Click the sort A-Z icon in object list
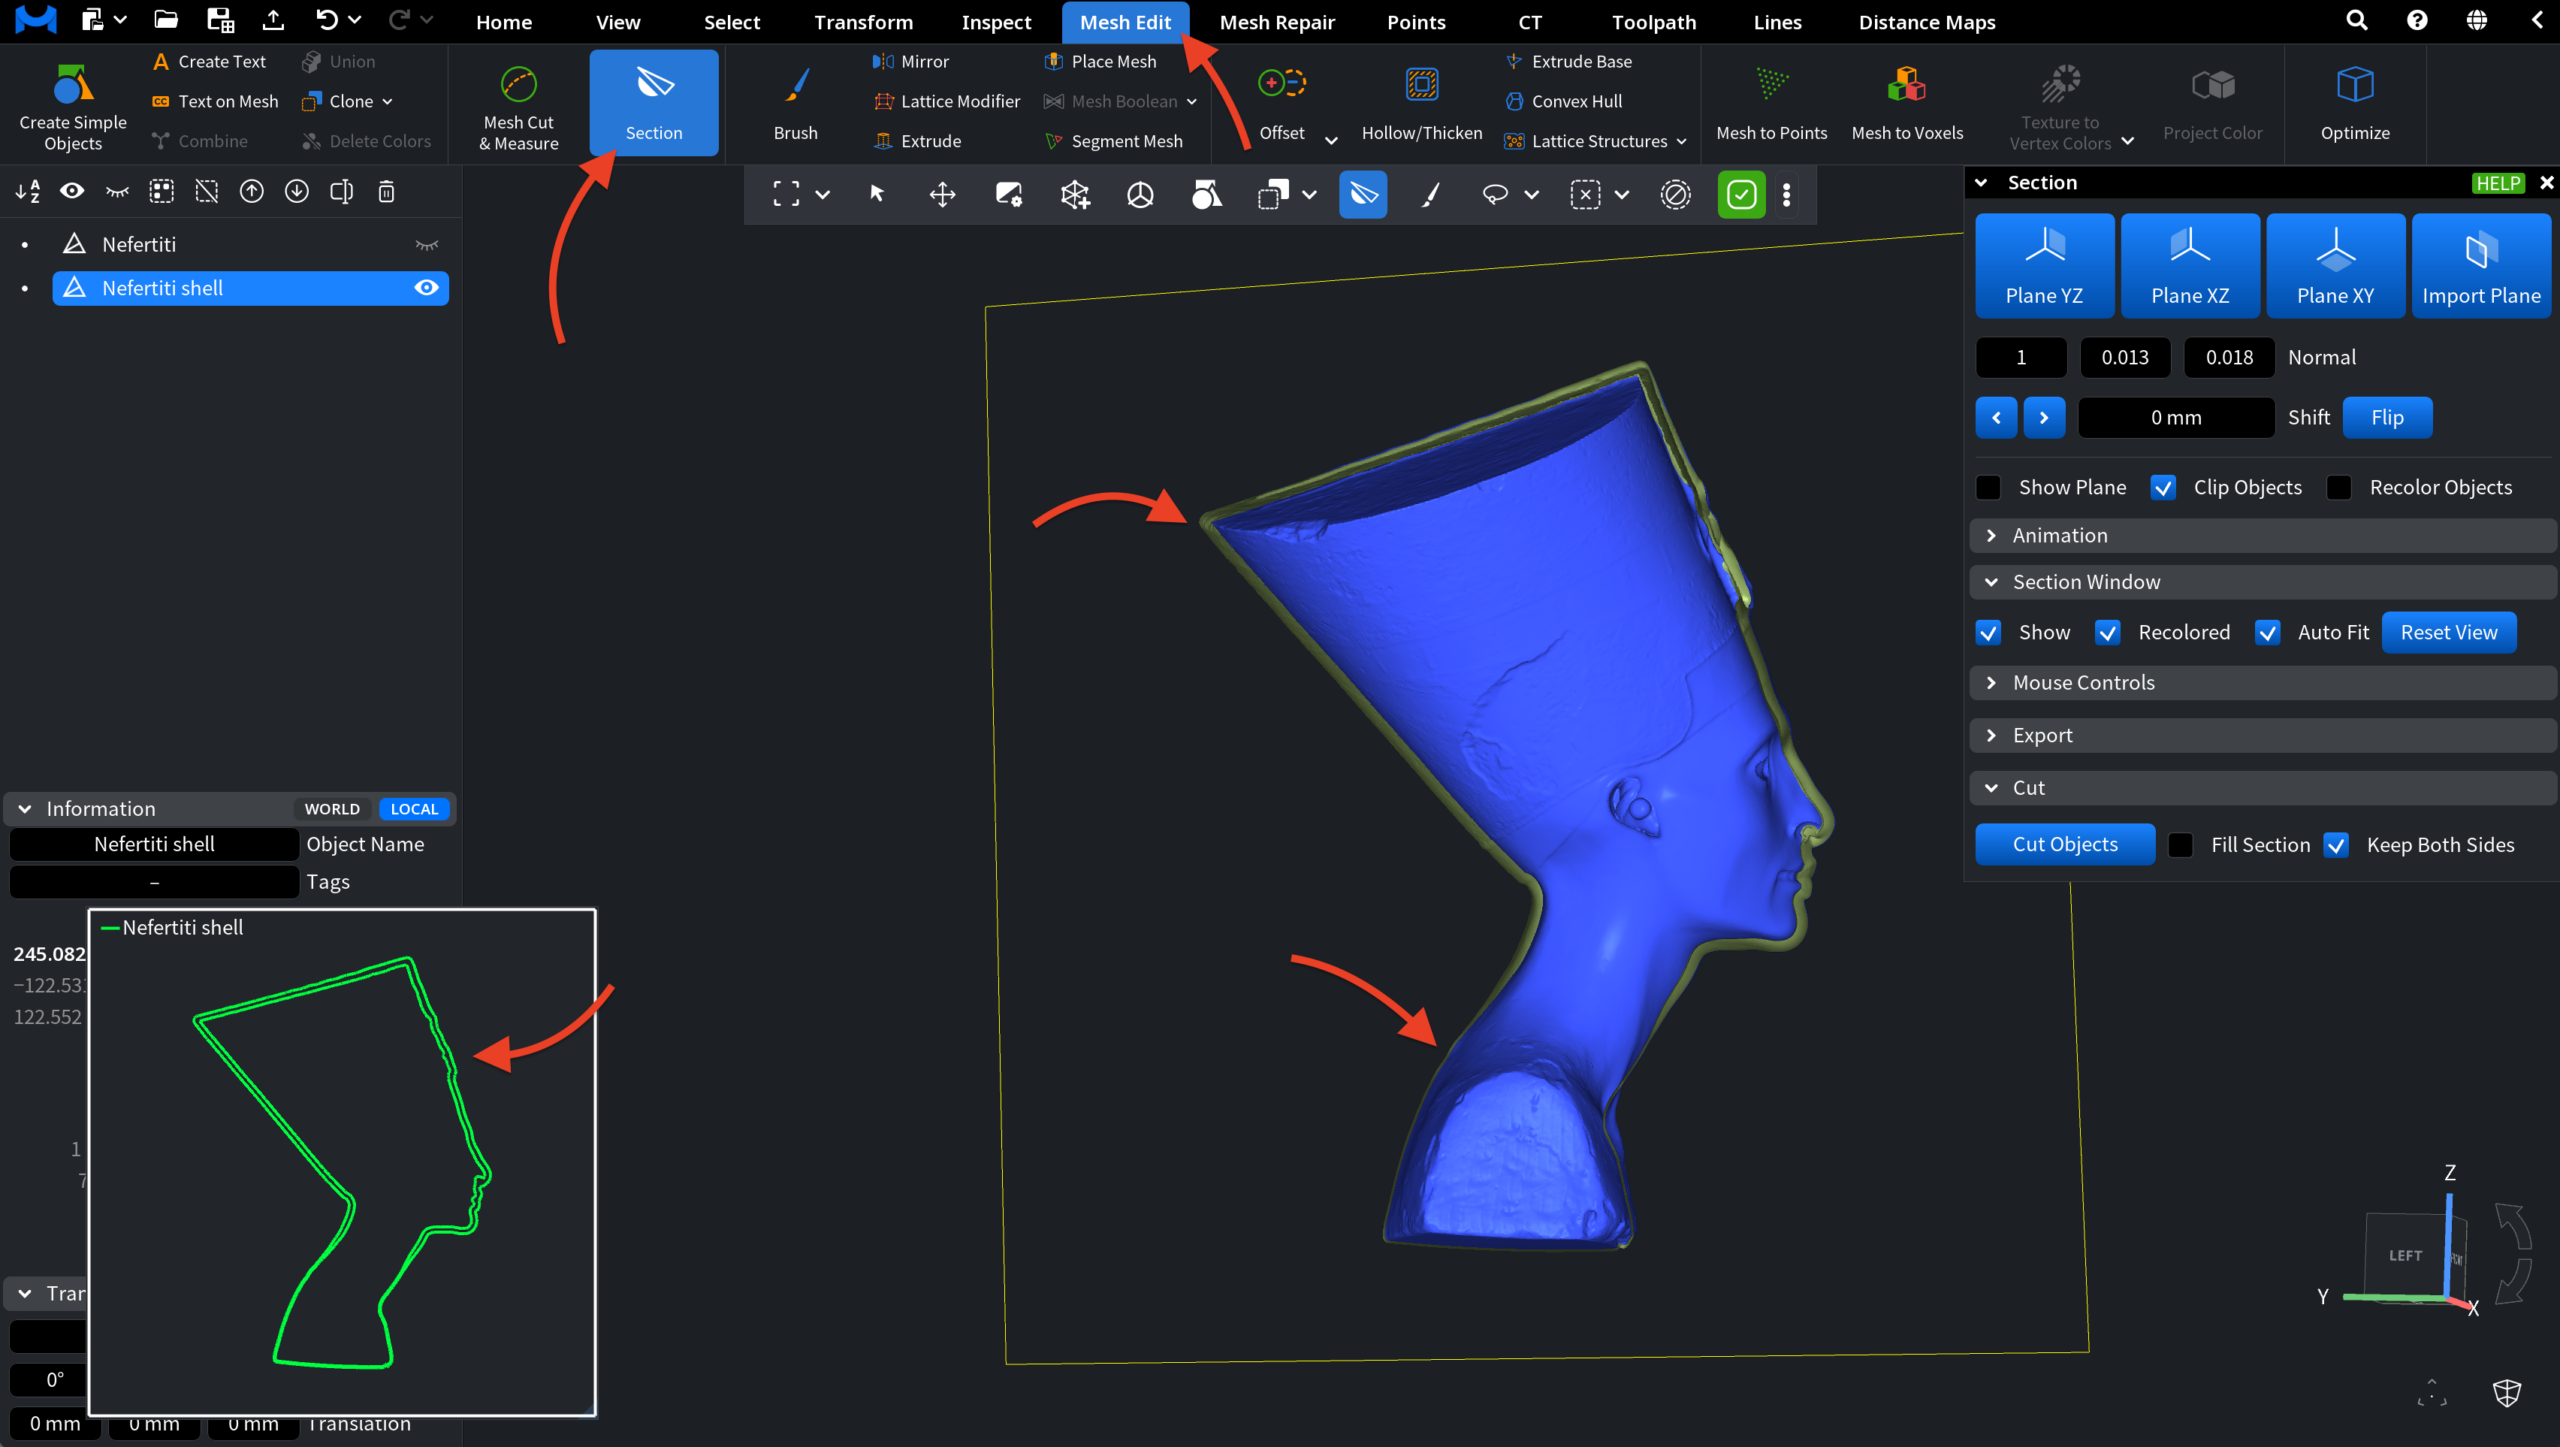 (x=28, y=191)
